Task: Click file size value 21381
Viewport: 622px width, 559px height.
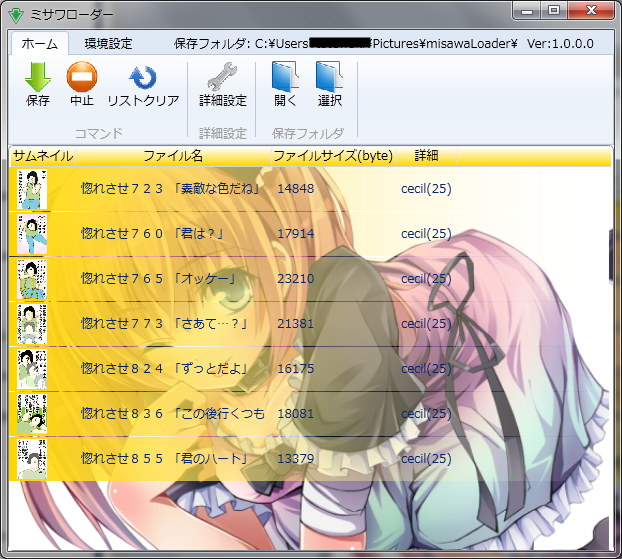Action: [x=296, y=324]
